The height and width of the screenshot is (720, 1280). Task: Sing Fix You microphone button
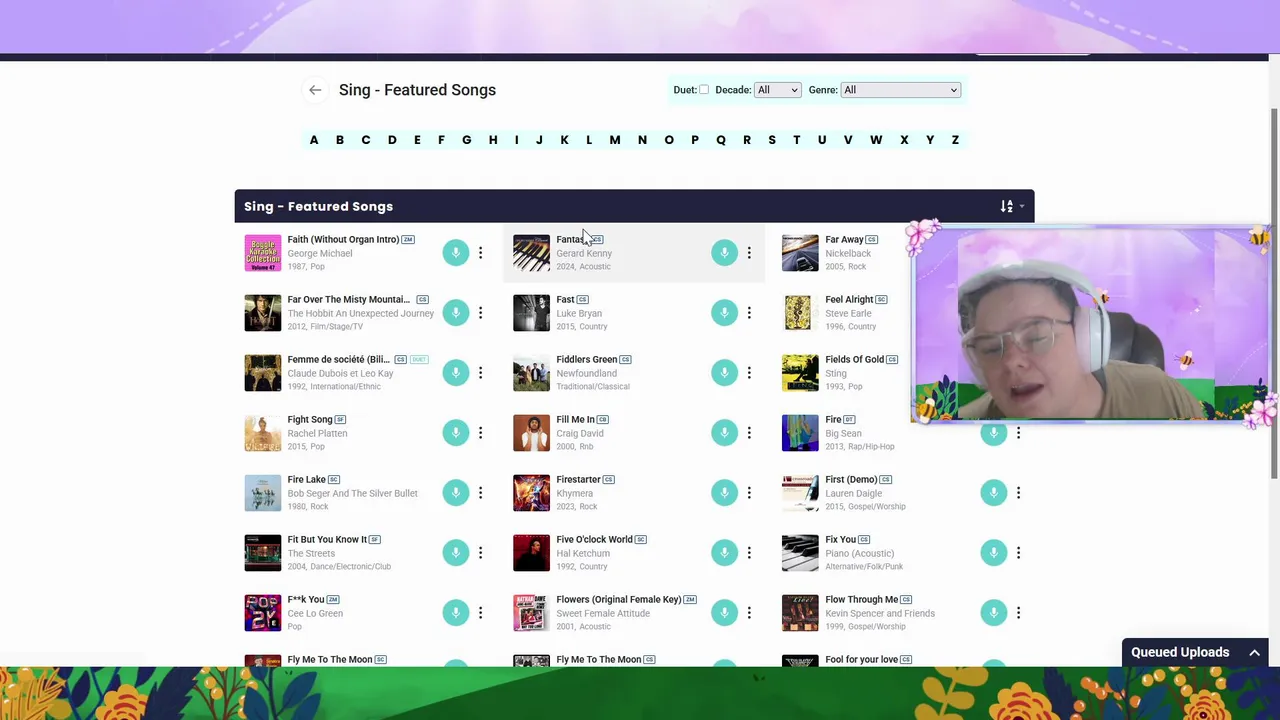[993, 553]
